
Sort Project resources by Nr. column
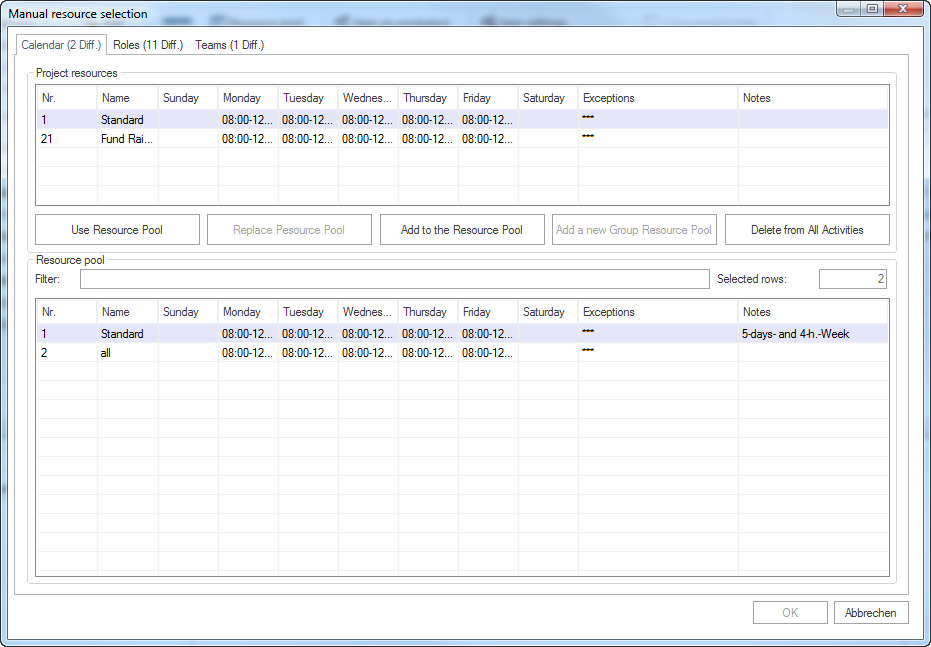click(66, 98)
